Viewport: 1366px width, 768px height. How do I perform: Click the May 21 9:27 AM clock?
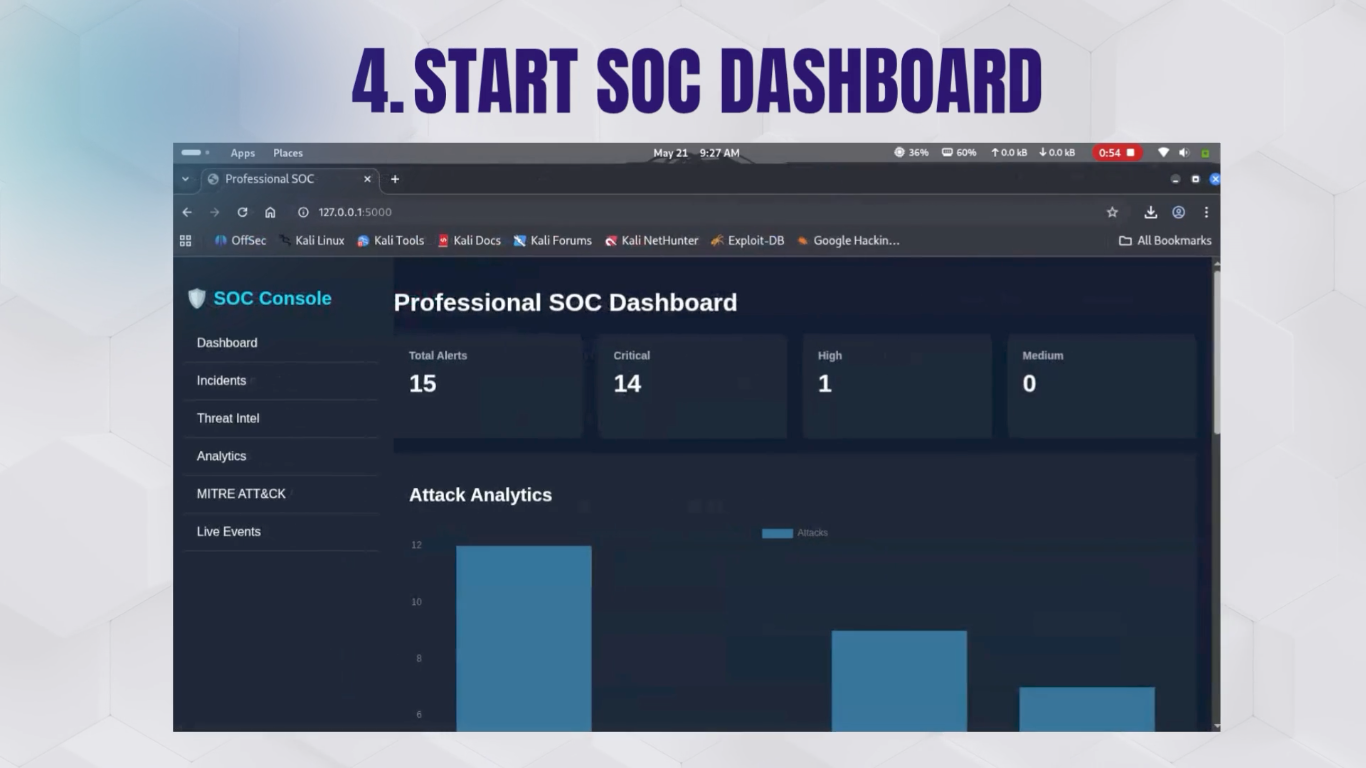[x=696, y=153]
